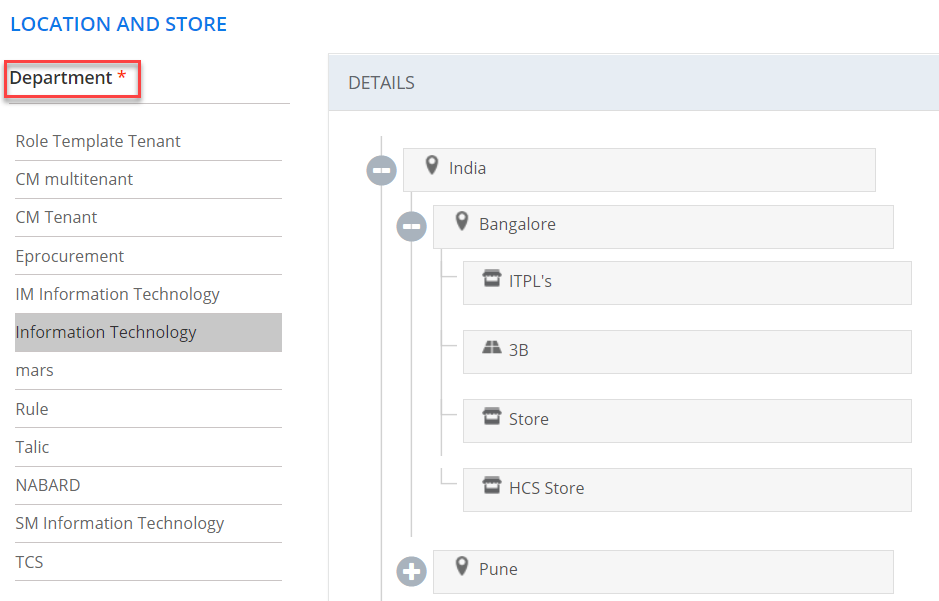The height and width of the screenshot is (601, 939).
Task: Expand the Pune location node
Action: pos(412,572)
